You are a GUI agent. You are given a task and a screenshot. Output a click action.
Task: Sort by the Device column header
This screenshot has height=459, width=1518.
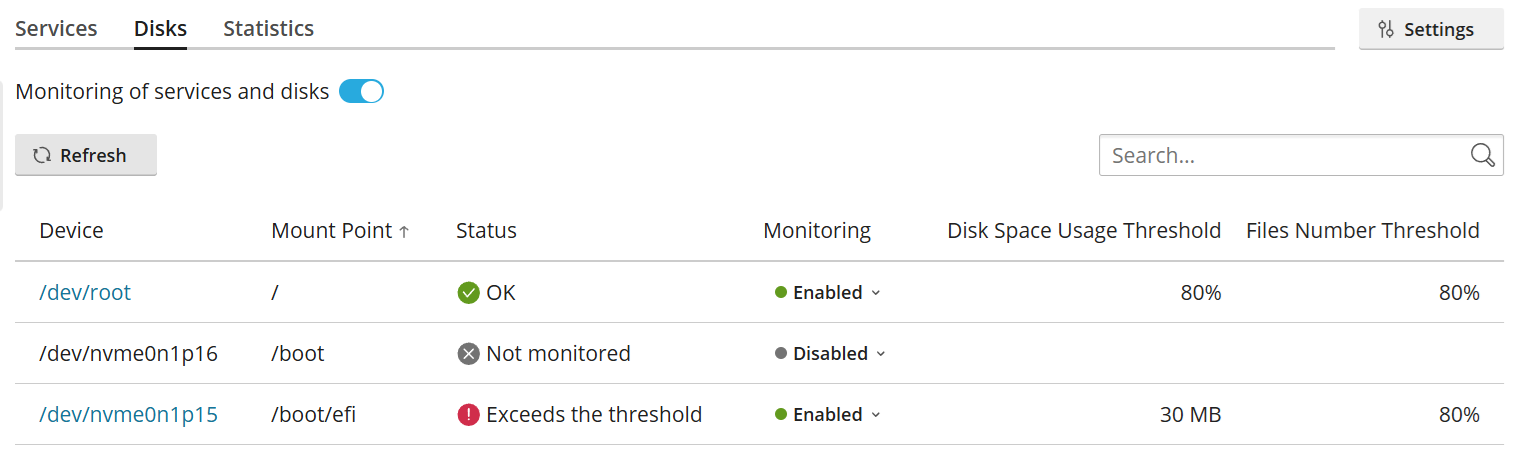71,231
